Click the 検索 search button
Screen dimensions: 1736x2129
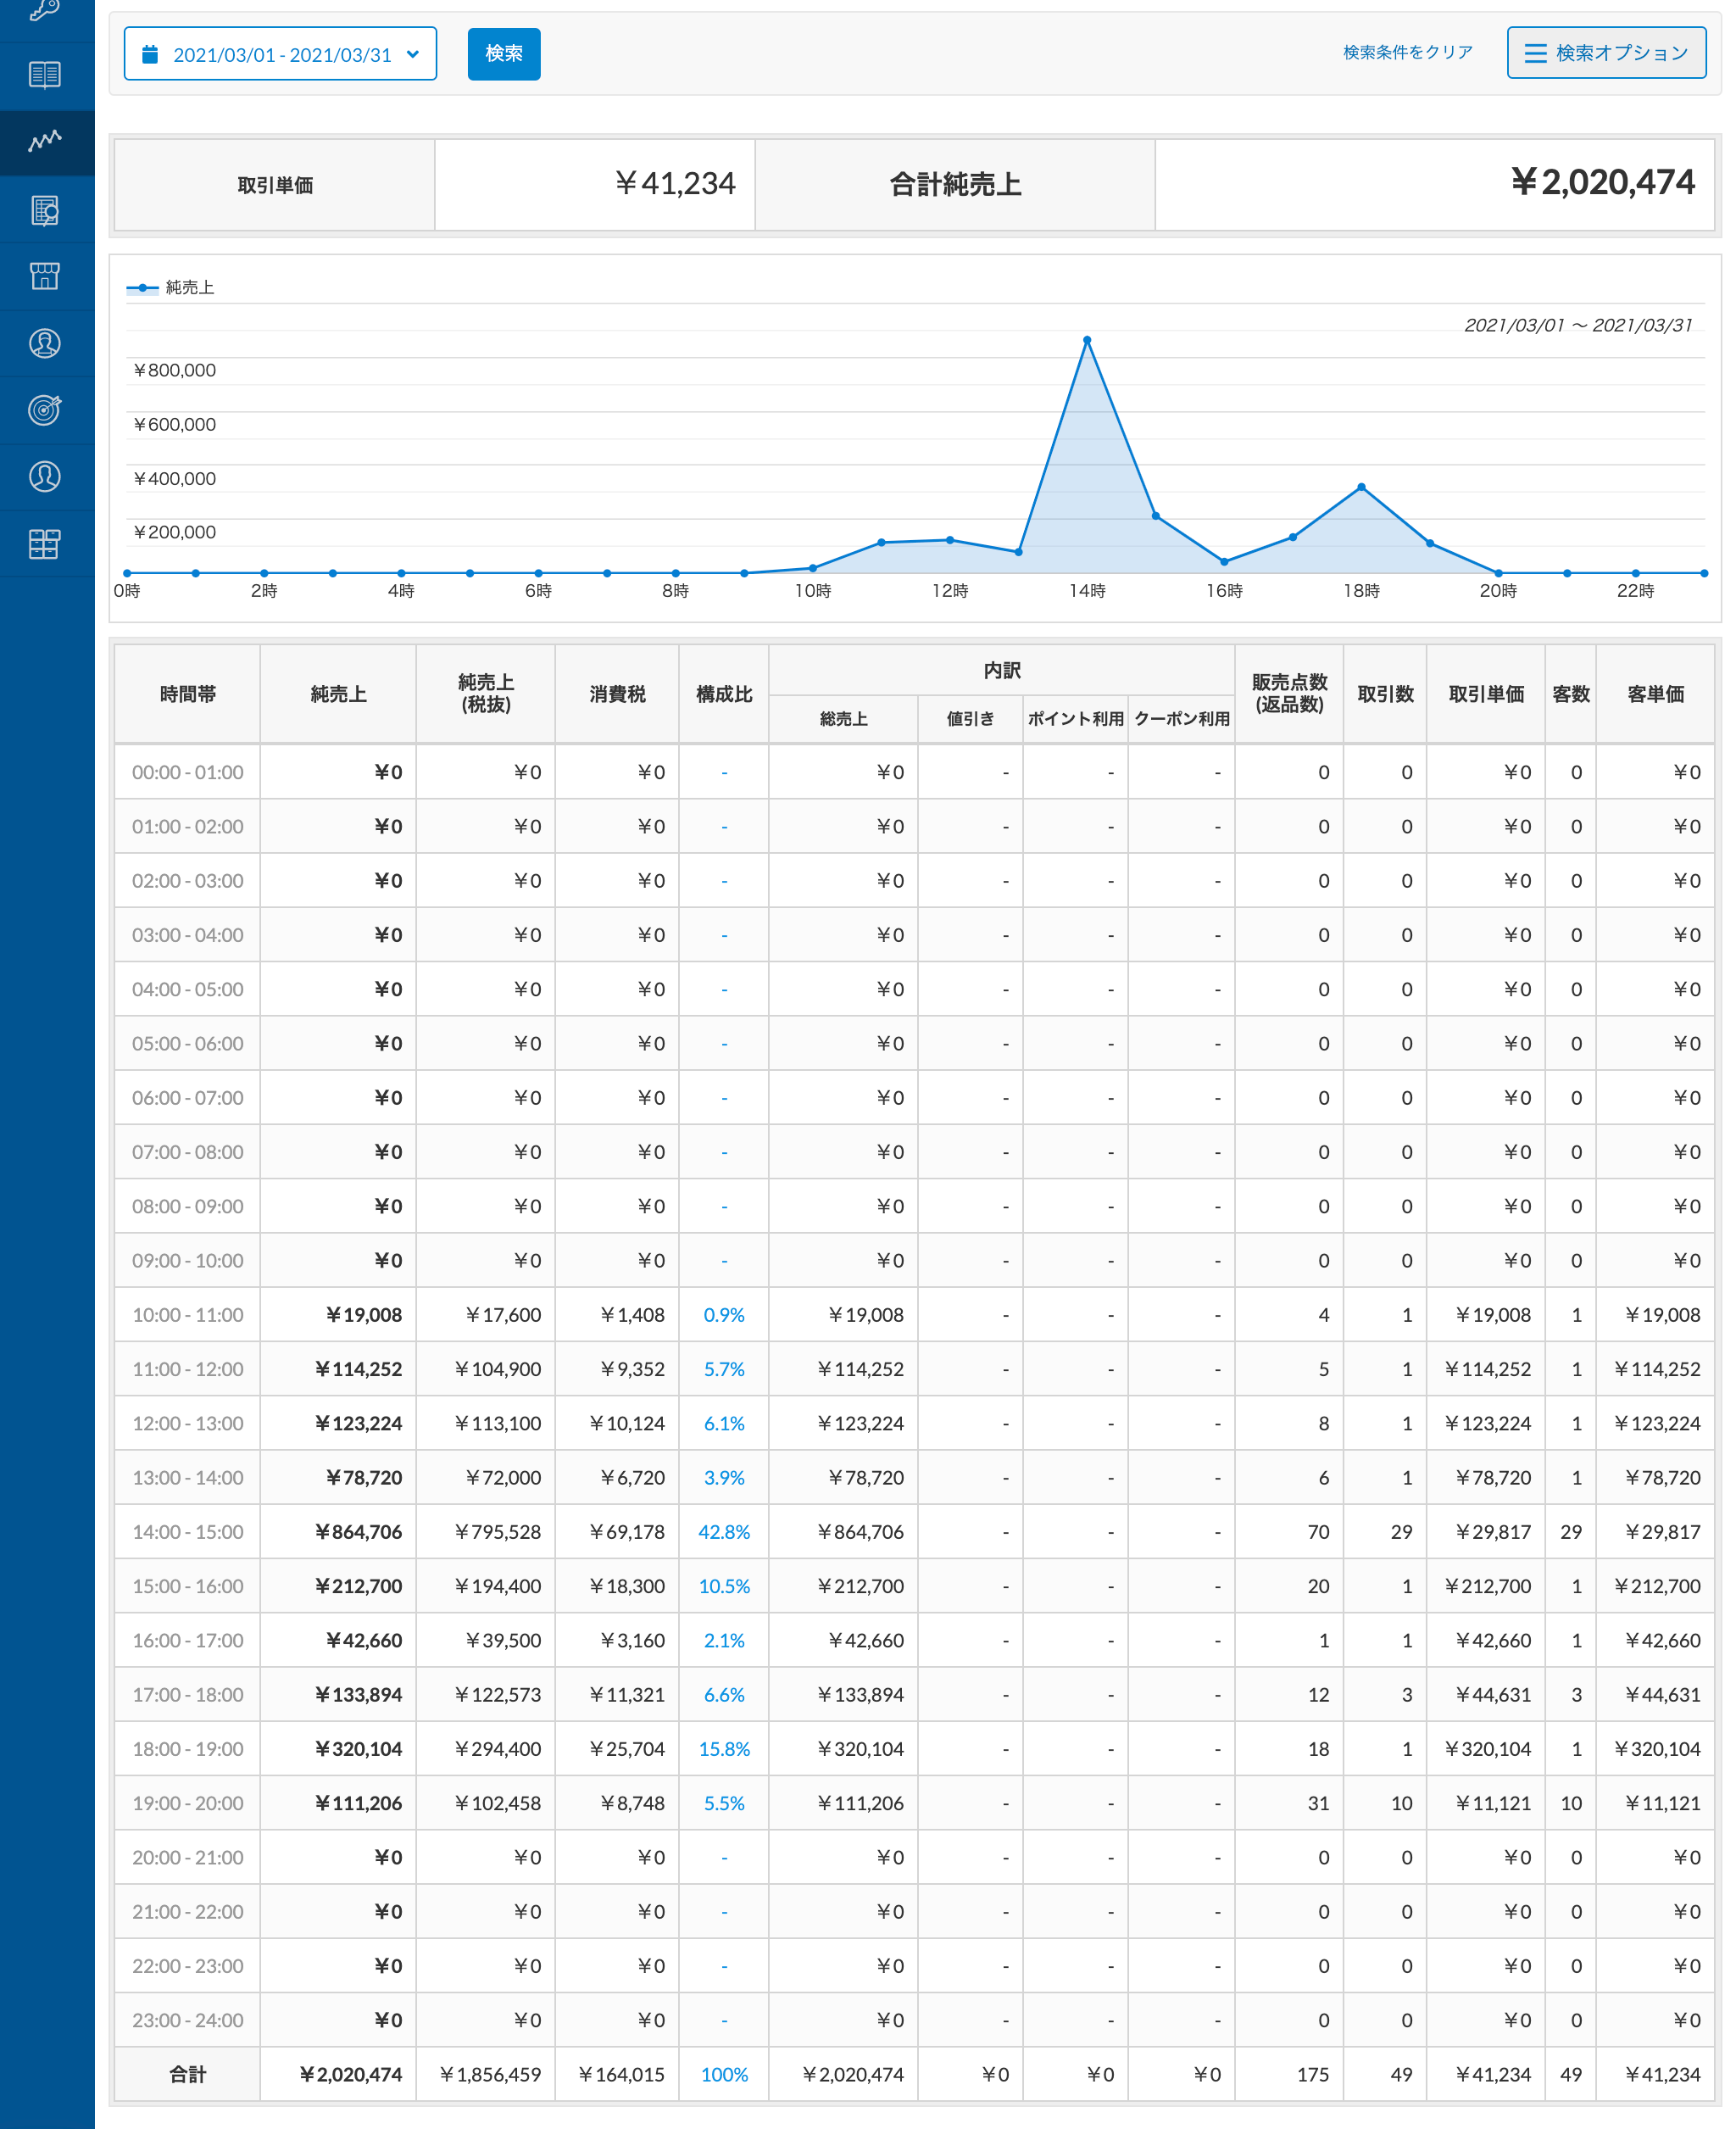pyautogui.click(x=504, y=54)
